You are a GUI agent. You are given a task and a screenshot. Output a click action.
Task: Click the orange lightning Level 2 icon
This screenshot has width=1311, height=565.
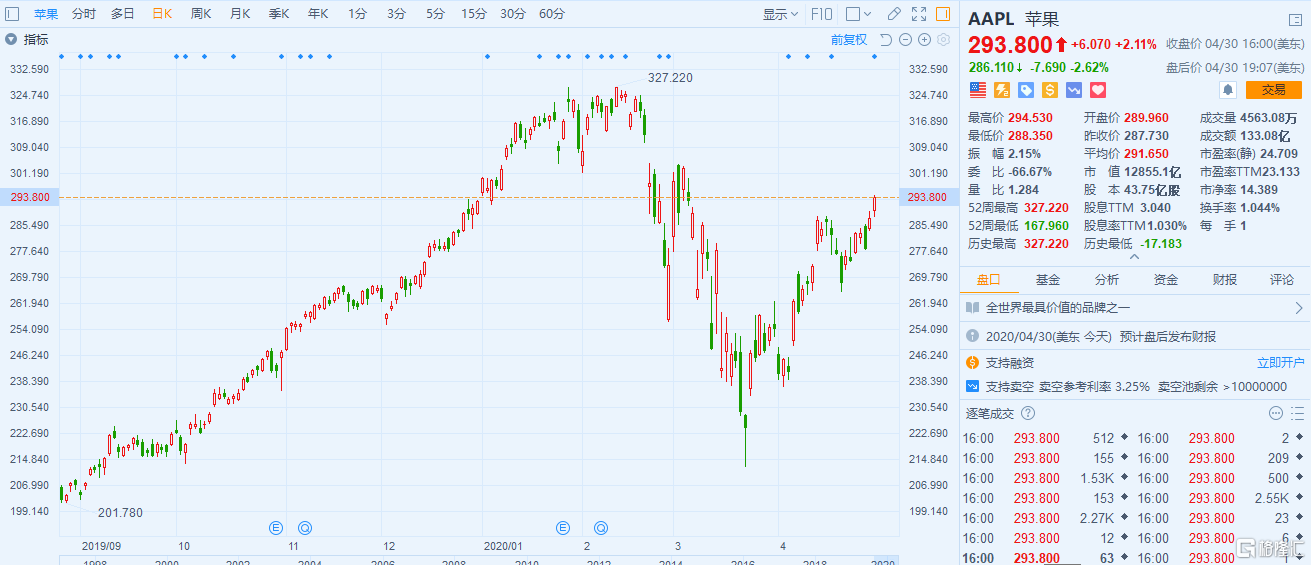pyautogui.click(x=1001, y=90)
